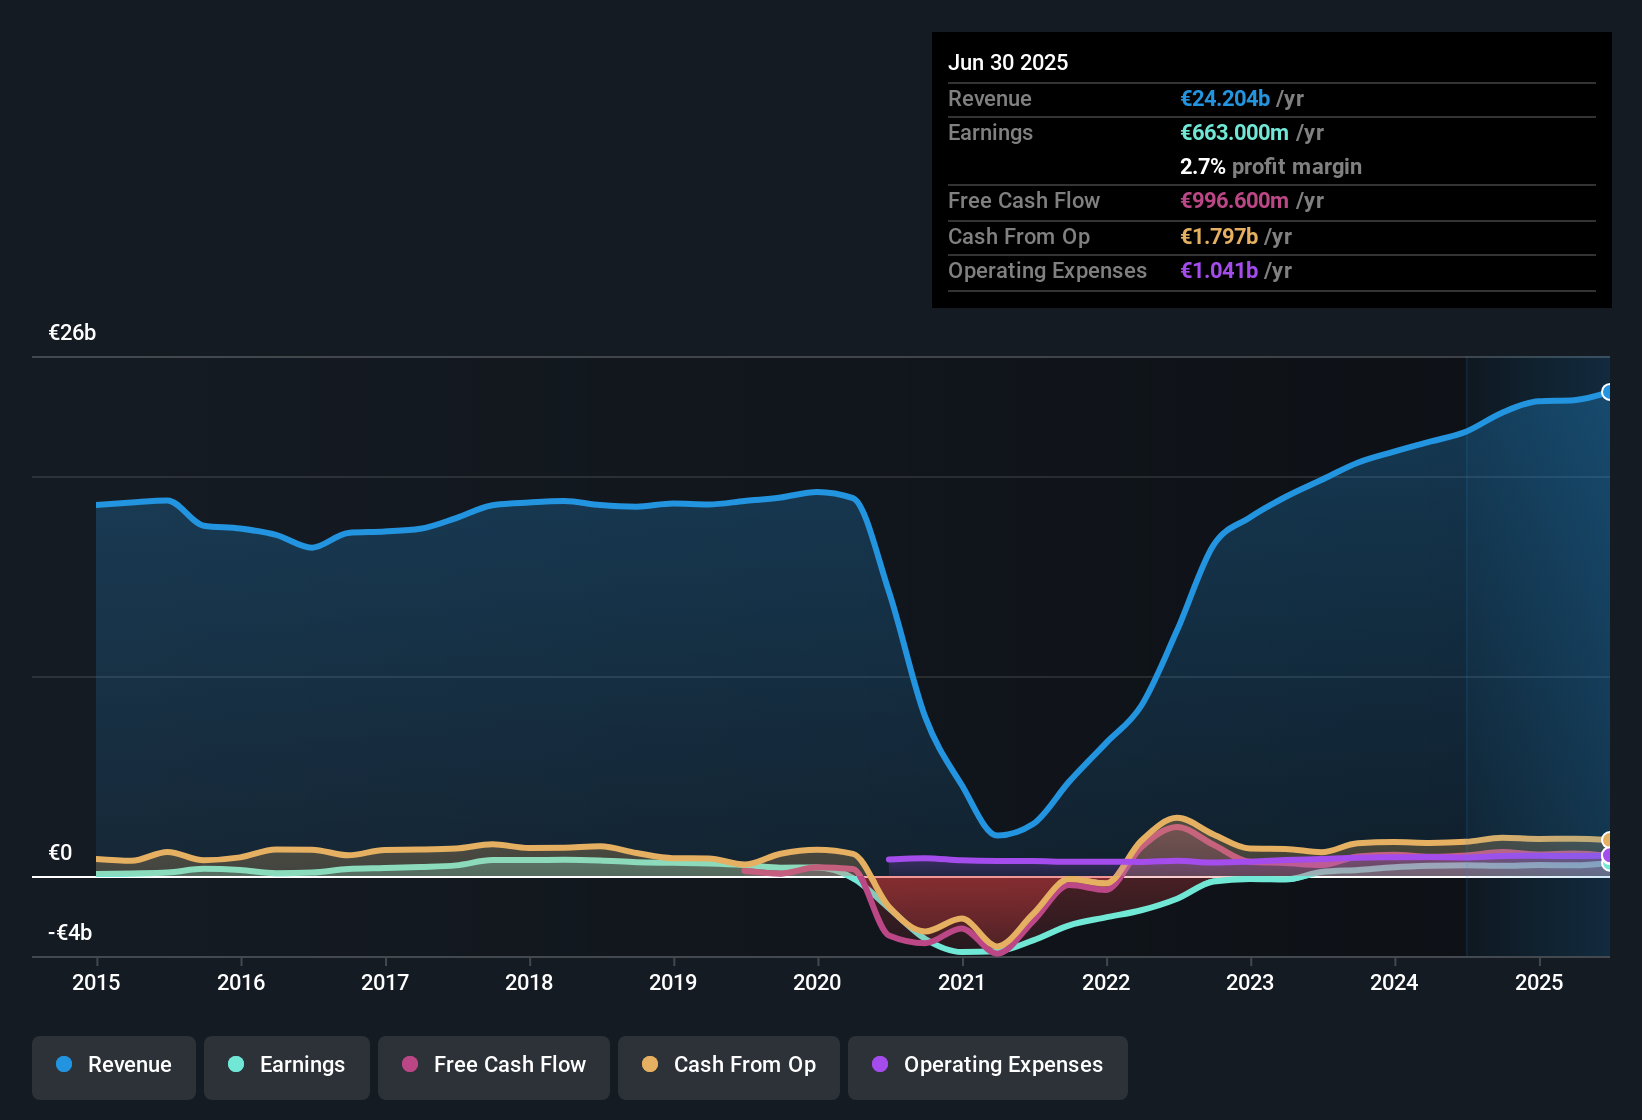Click the pink Free Cash Flow legend dot

pos(410,1065)
